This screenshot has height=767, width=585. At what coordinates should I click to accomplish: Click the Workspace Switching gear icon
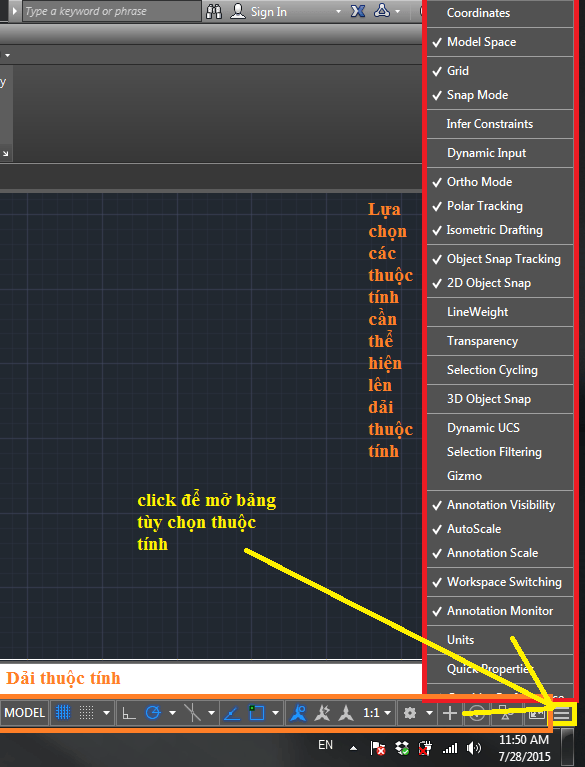pos(410,713)
